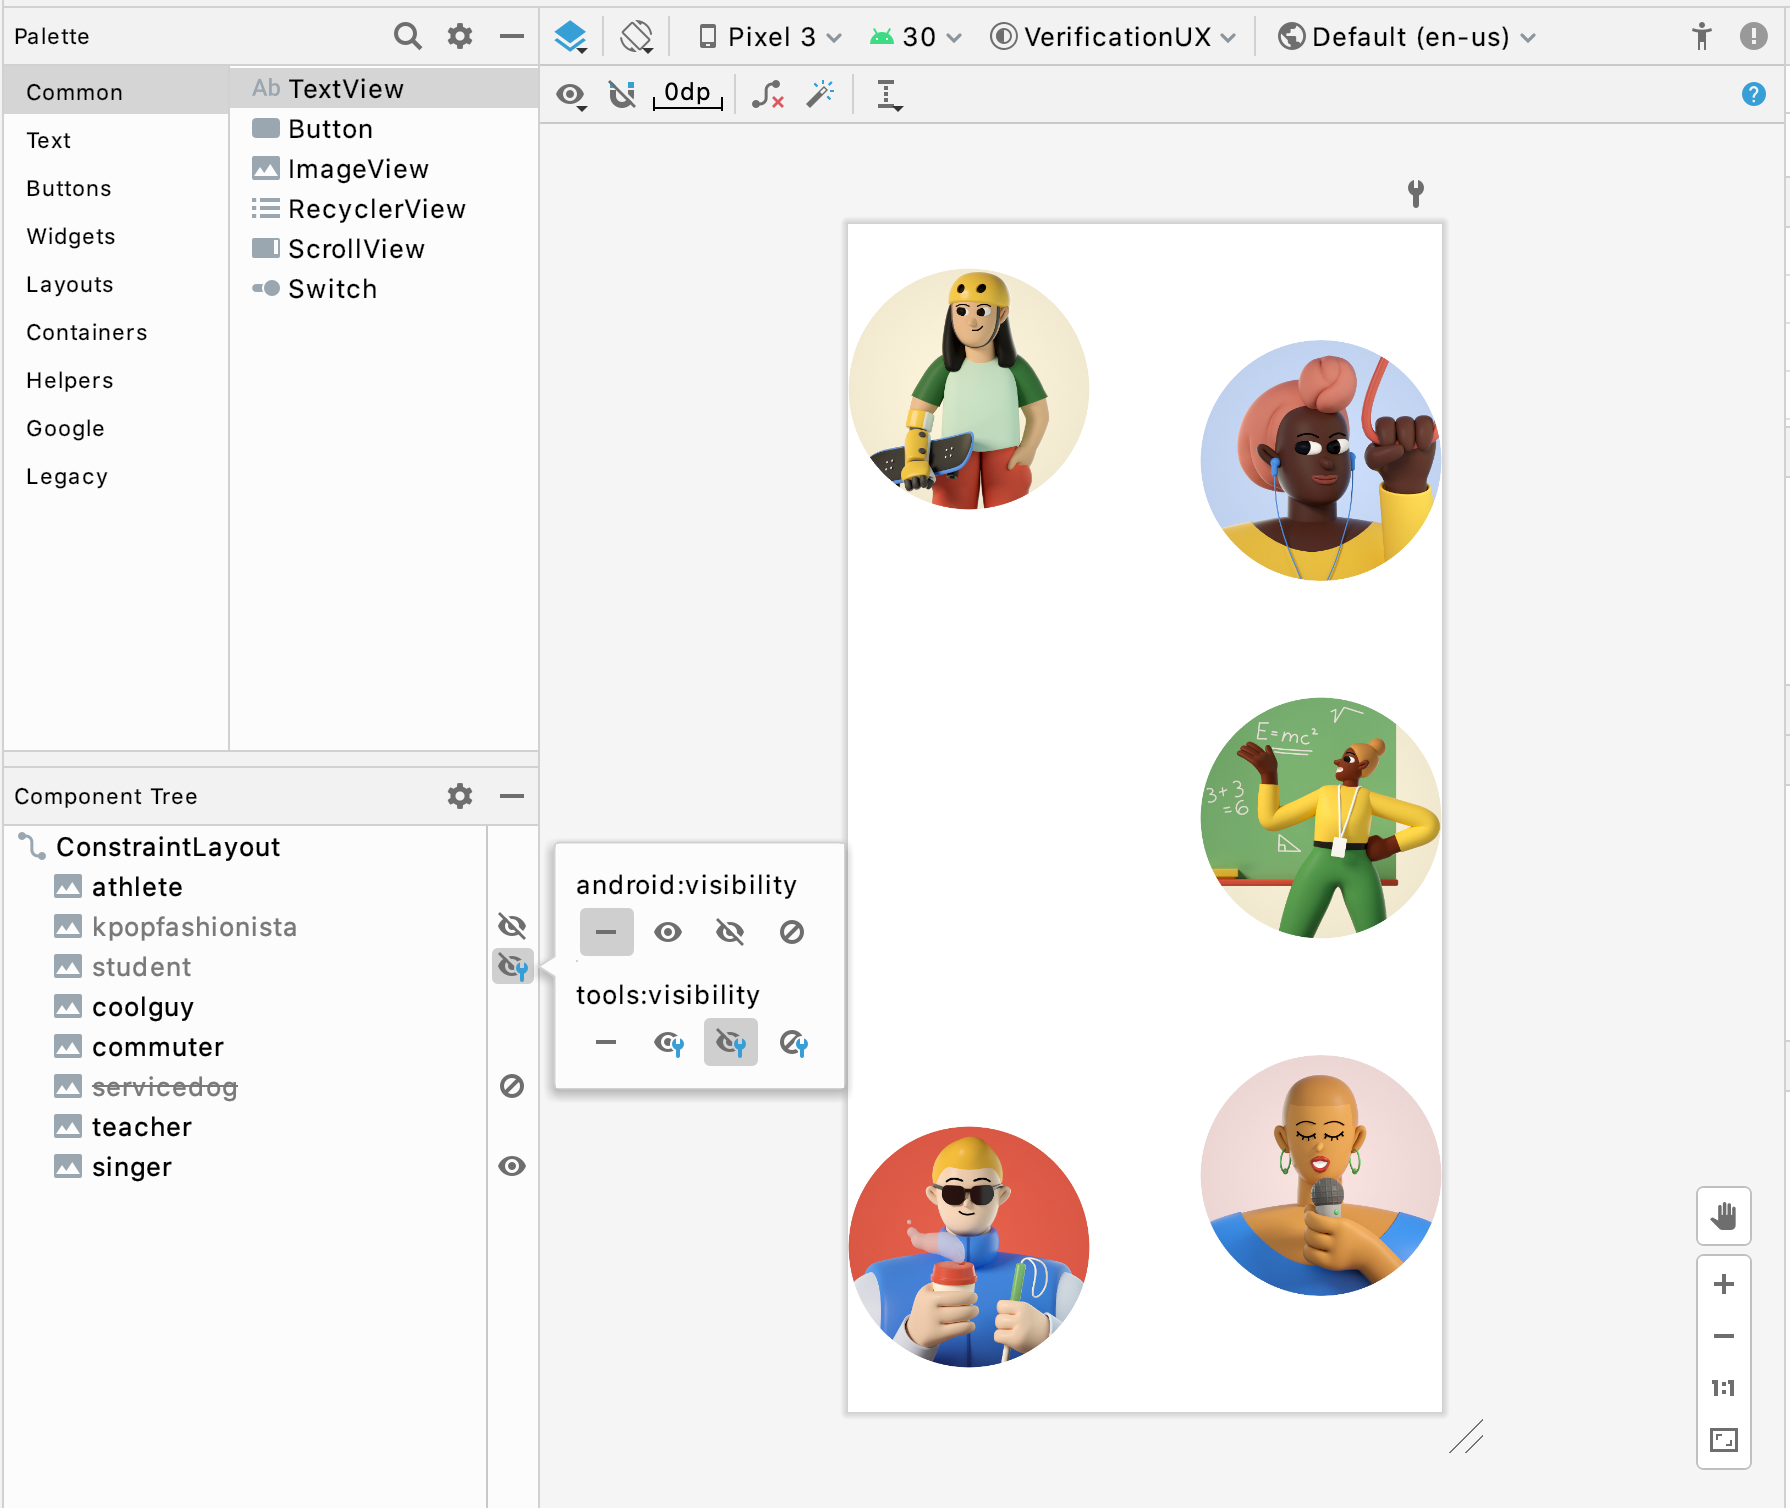This screenshot has height=1508, width=1790.
Task: Select the Common palette category
Action: 116,92
